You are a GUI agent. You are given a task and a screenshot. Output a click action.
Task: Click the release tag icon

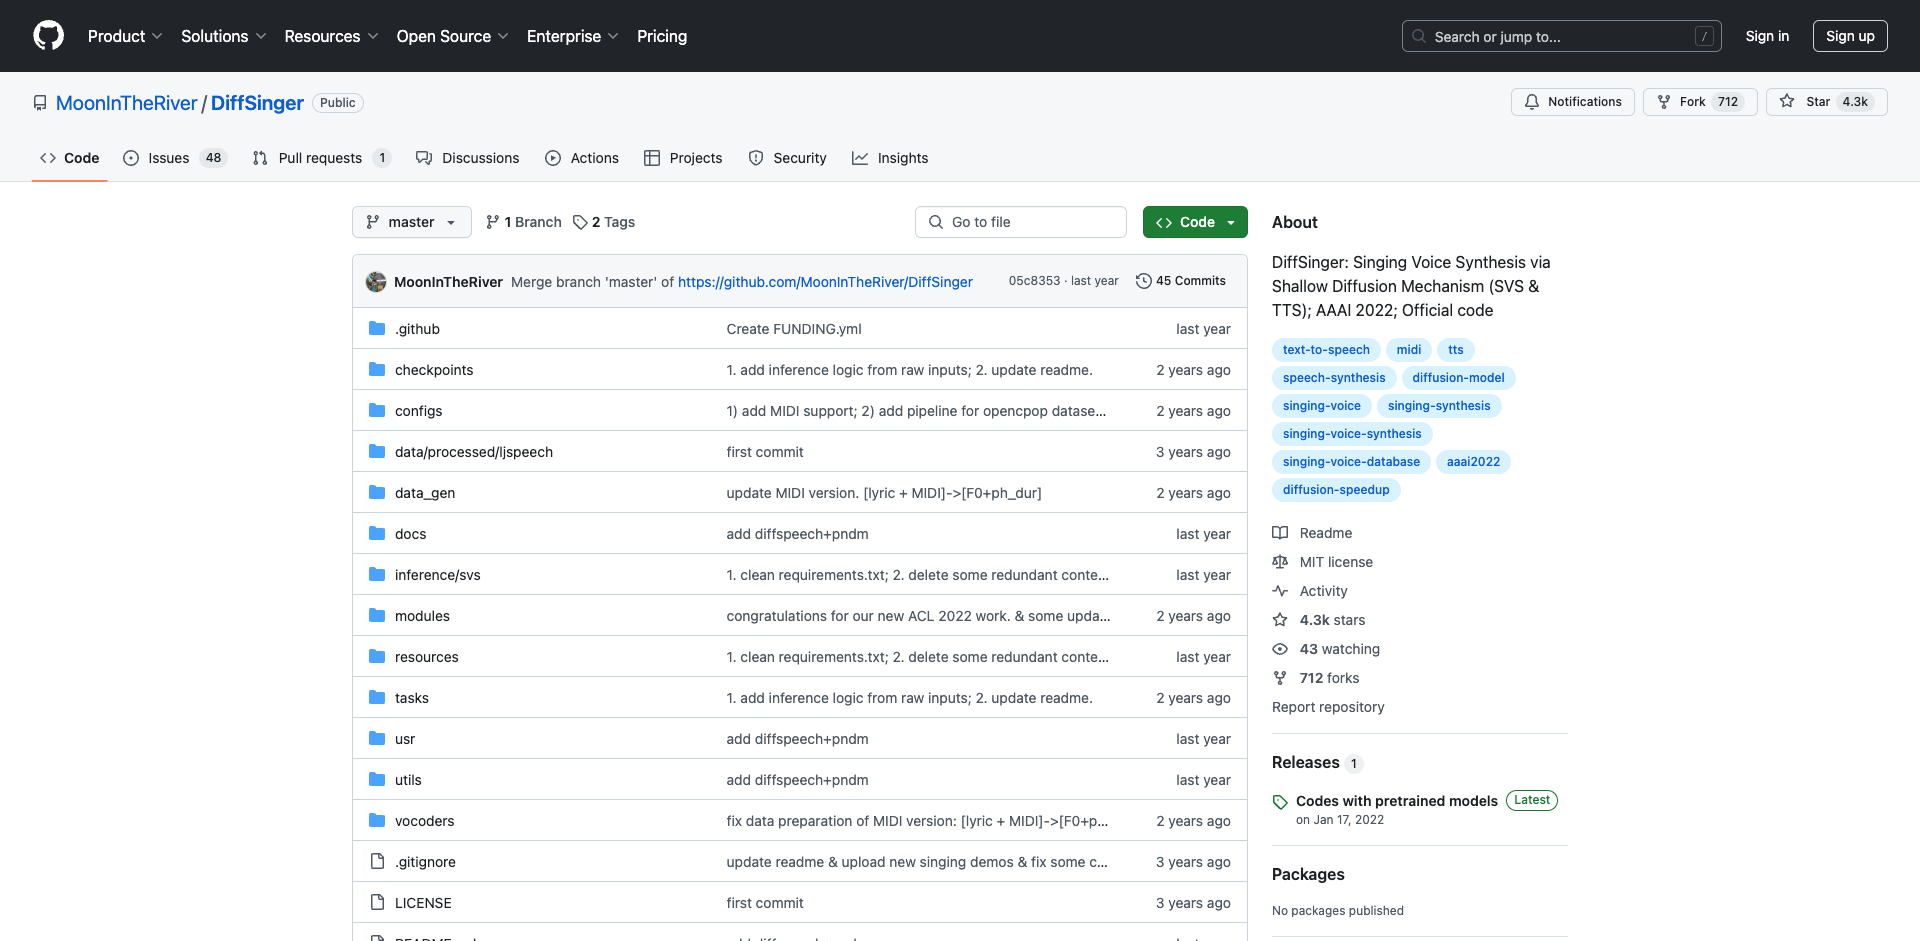pyautogui.click(x=1280, y=802)
